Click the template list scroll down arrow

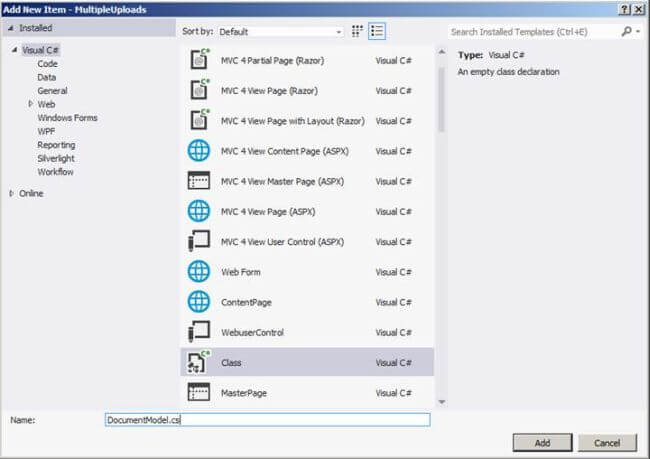tap(441, 402)
